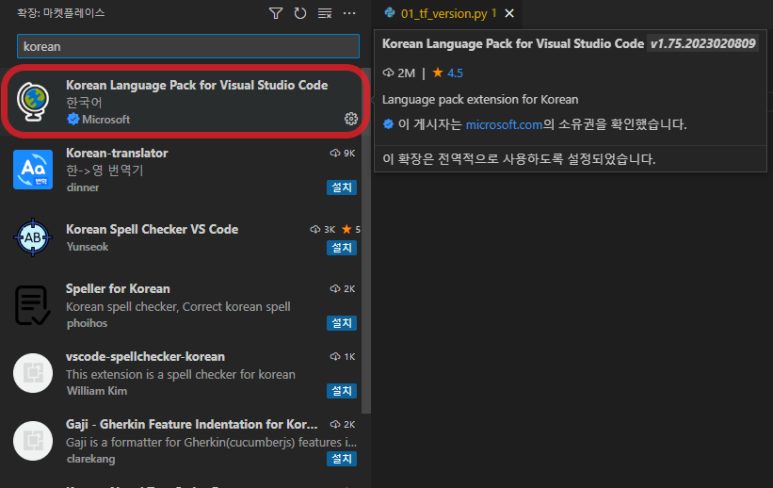773x488 pixels.
Task: Select the Speller for Korean document icon
Action: (33, 305)
